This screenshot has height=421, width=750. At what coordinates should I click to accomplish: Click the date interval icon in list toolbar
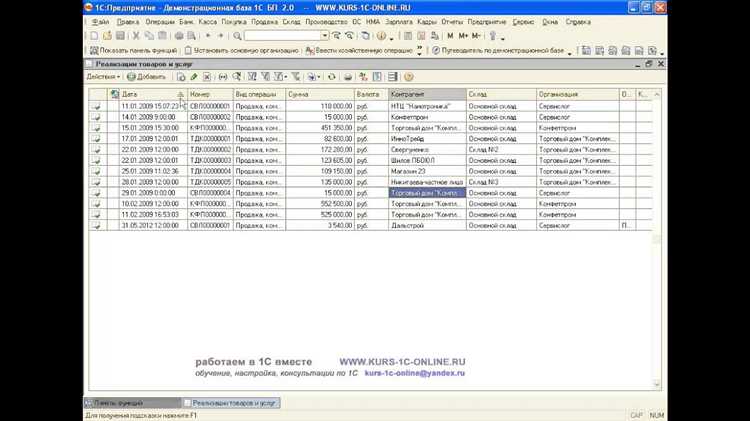tap(223, 77)
